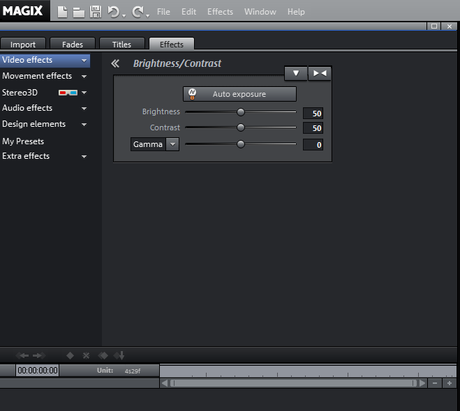Reset effect with mirrored arrows button
460x411 pixels.
[x=320, y=73]
